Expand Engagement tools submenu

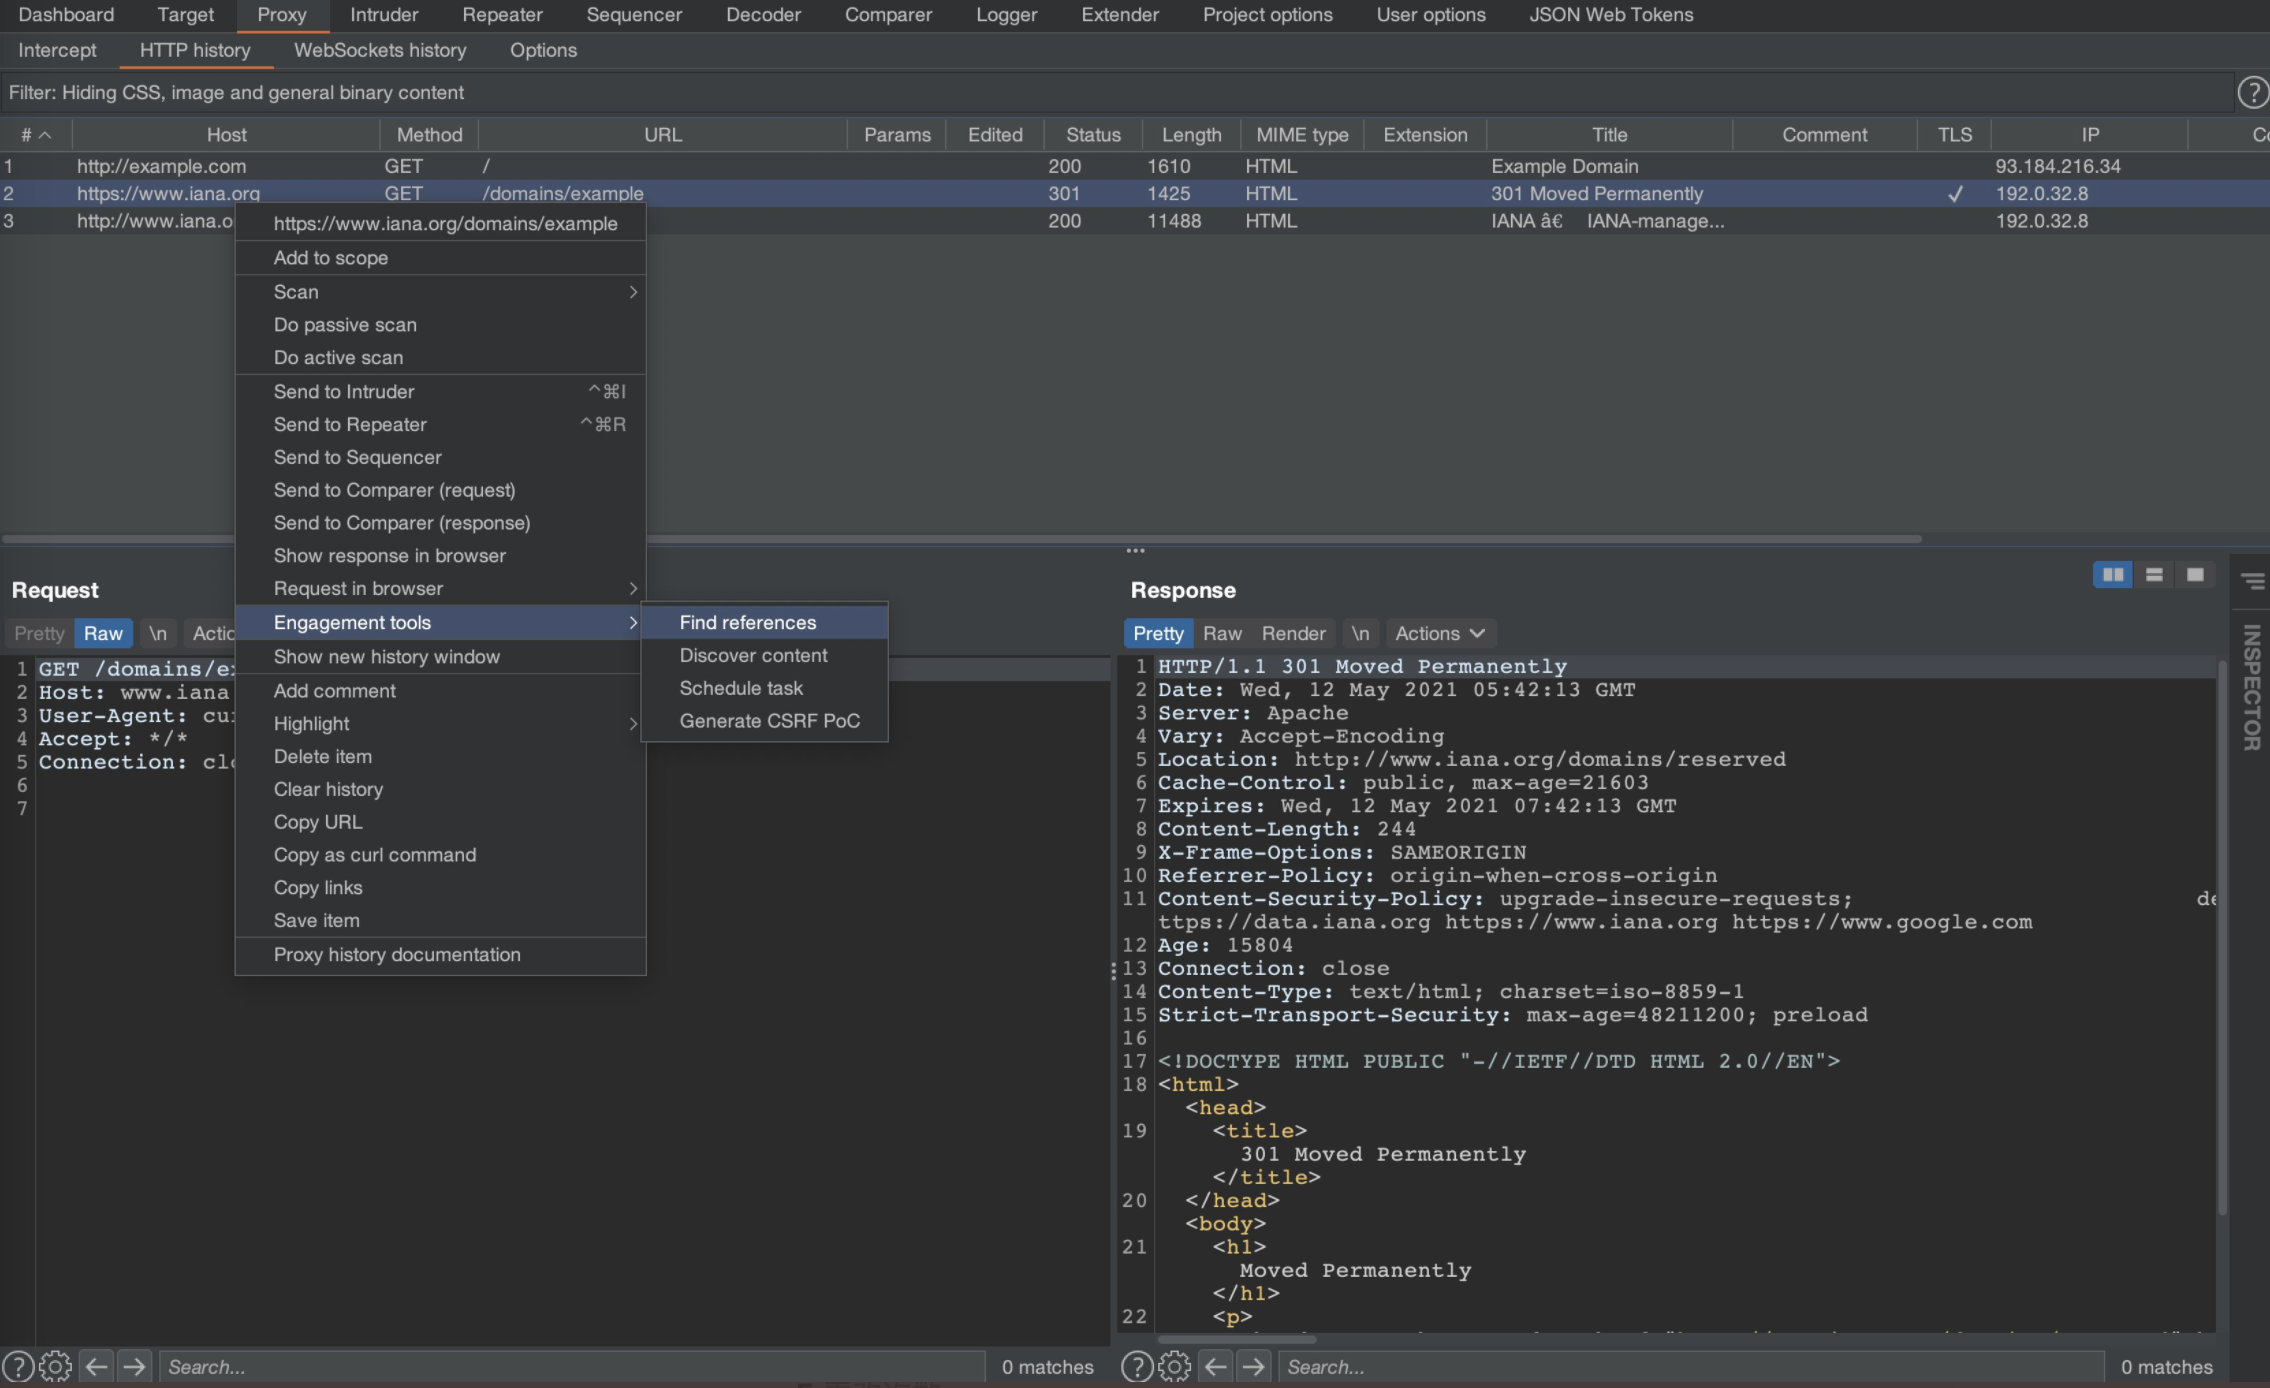pos(440,622)
